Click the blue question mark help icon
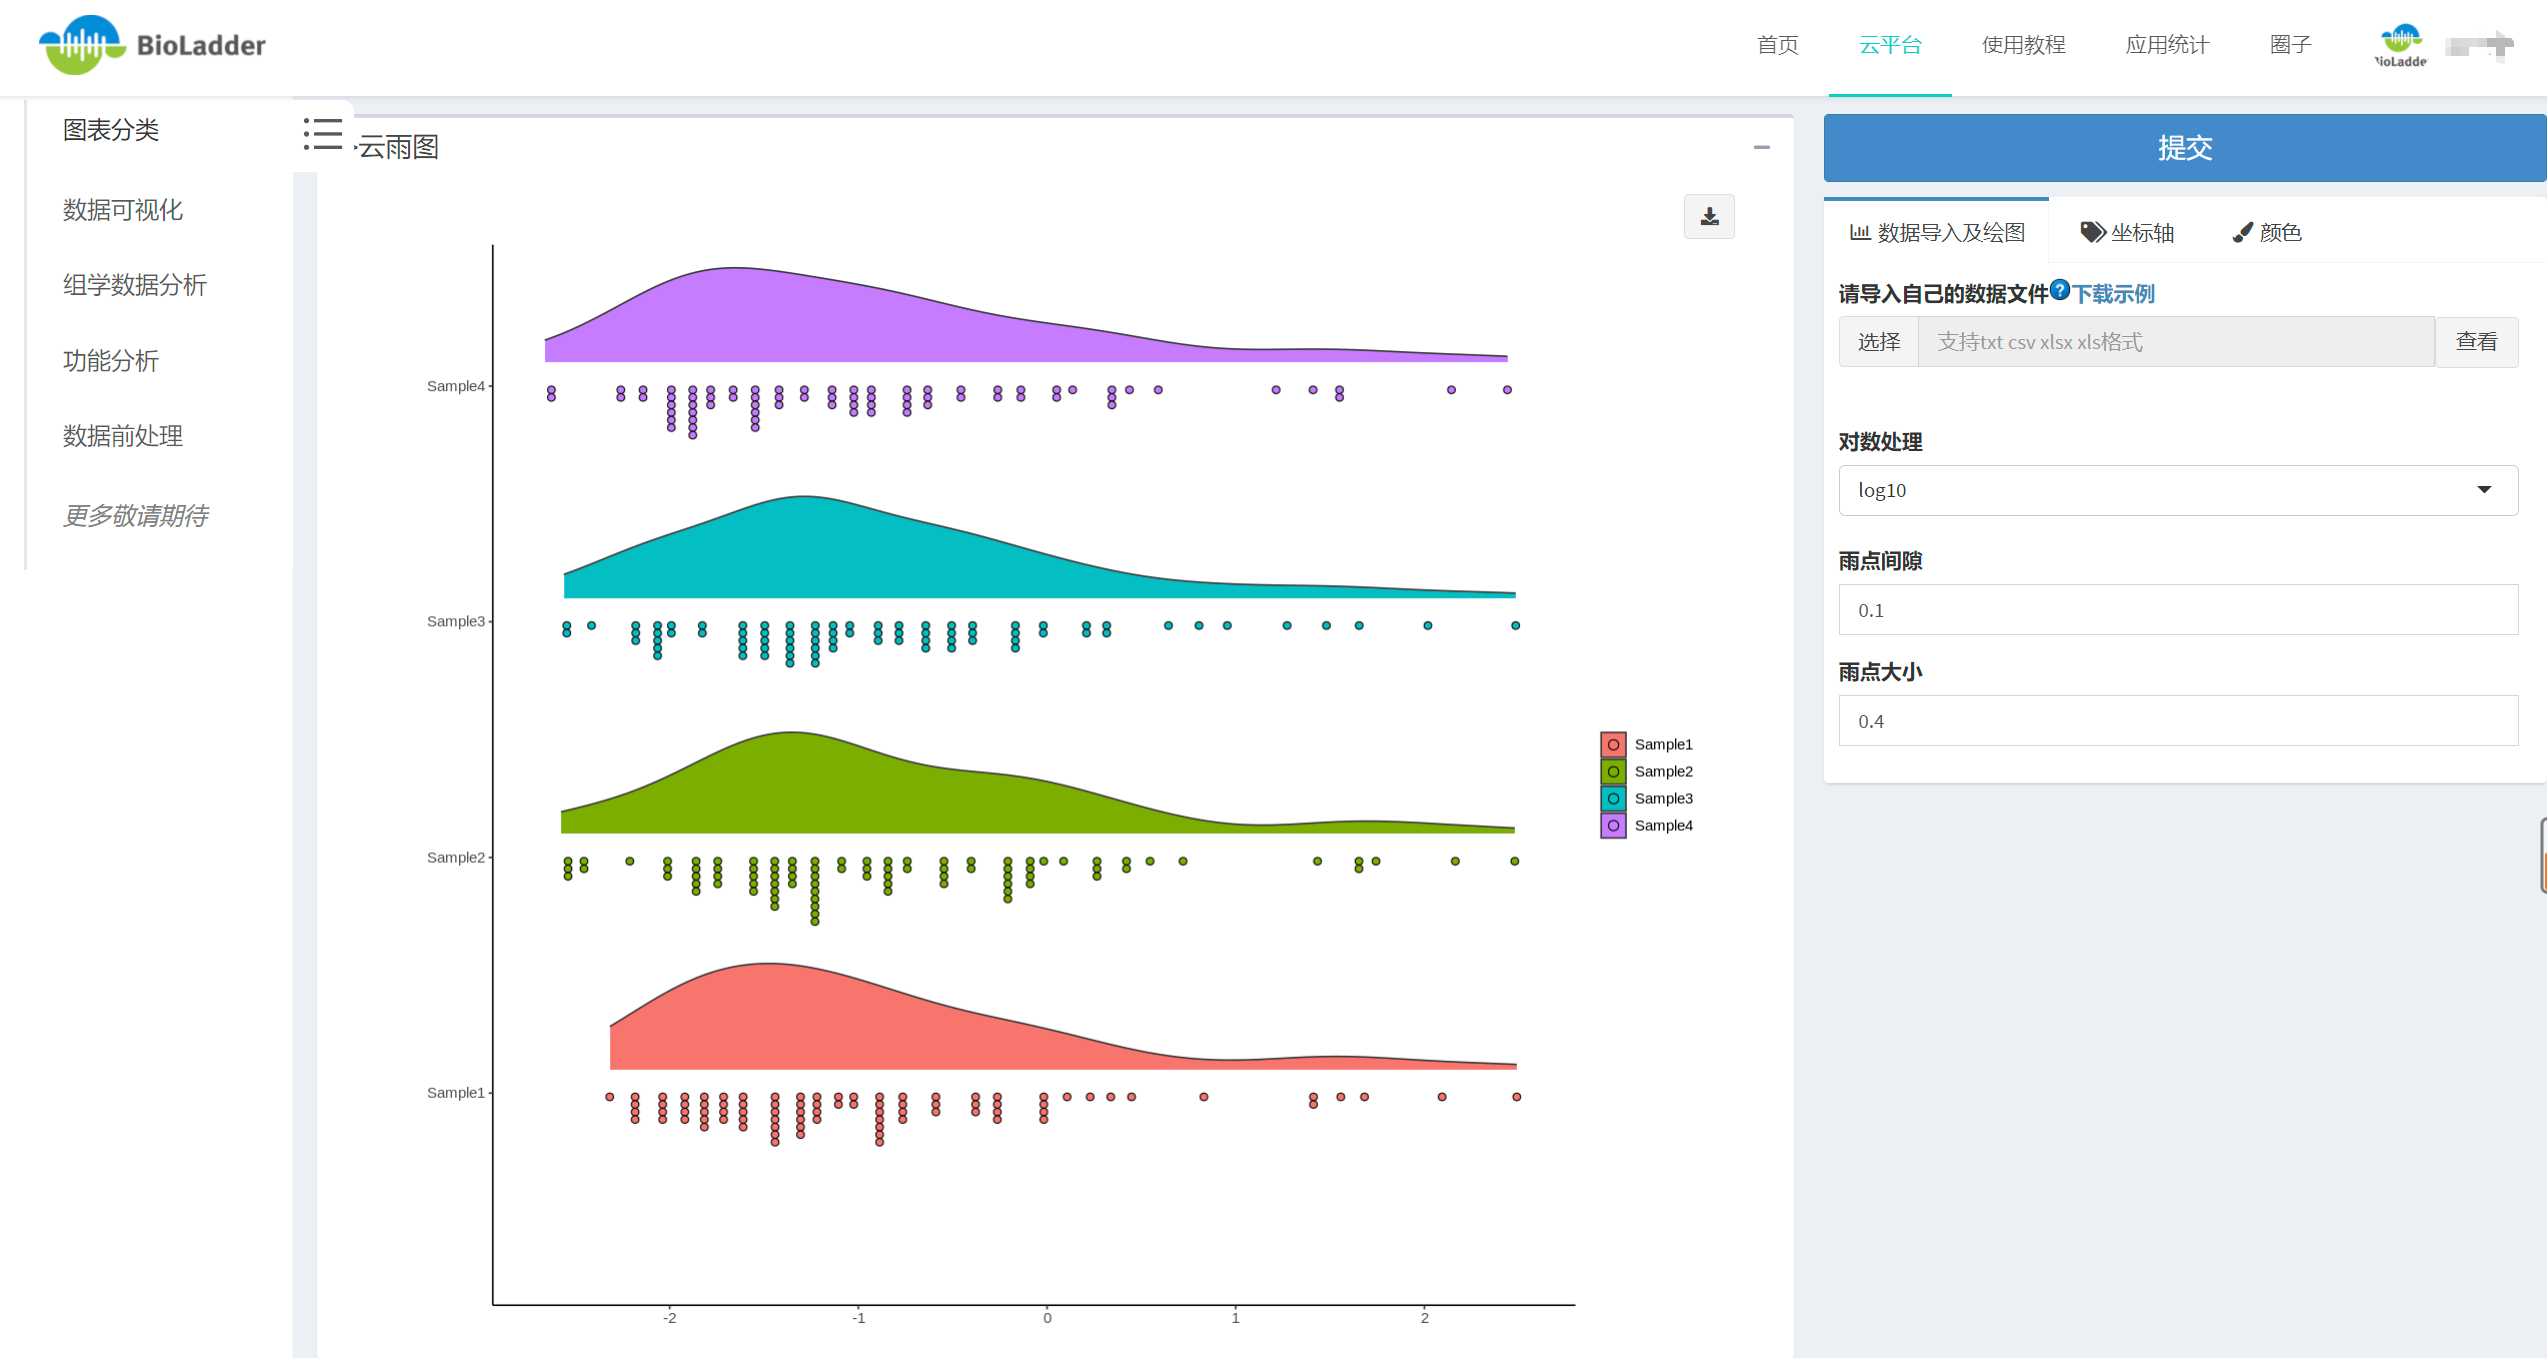2547x1358 pixels. (x=2059, y=290)
